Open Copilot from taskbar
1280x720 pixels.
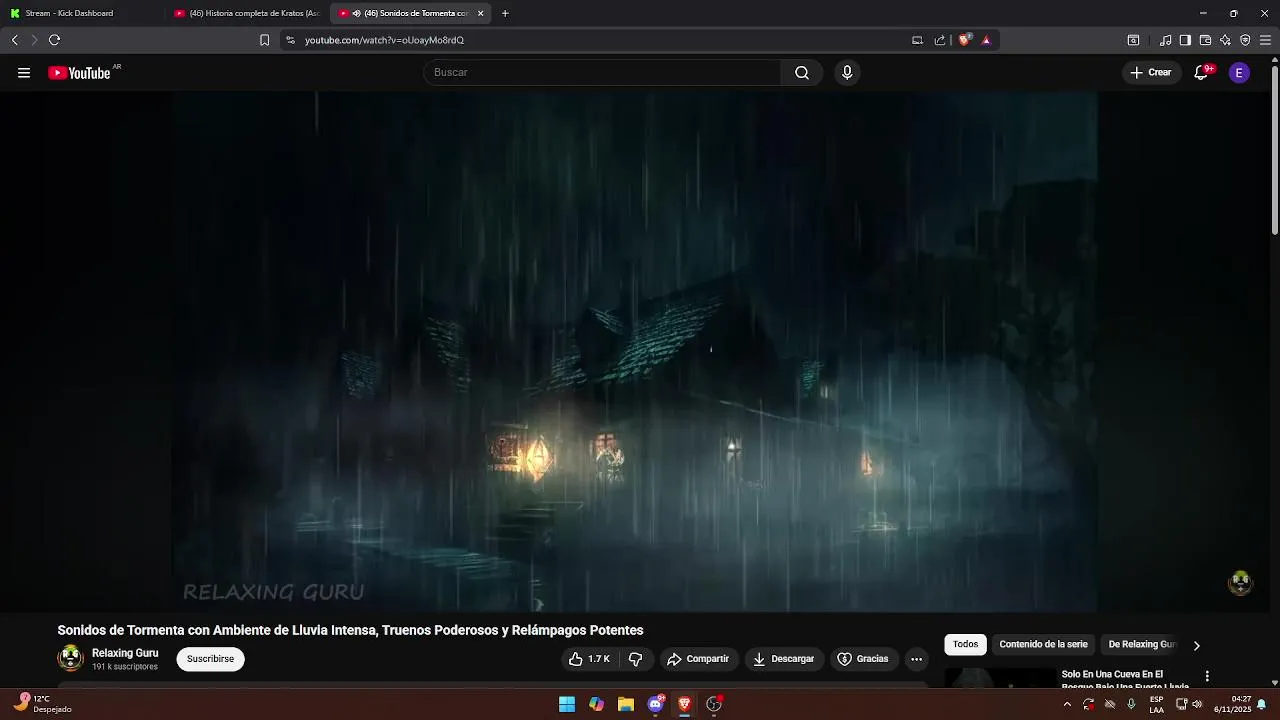(596, 704)
